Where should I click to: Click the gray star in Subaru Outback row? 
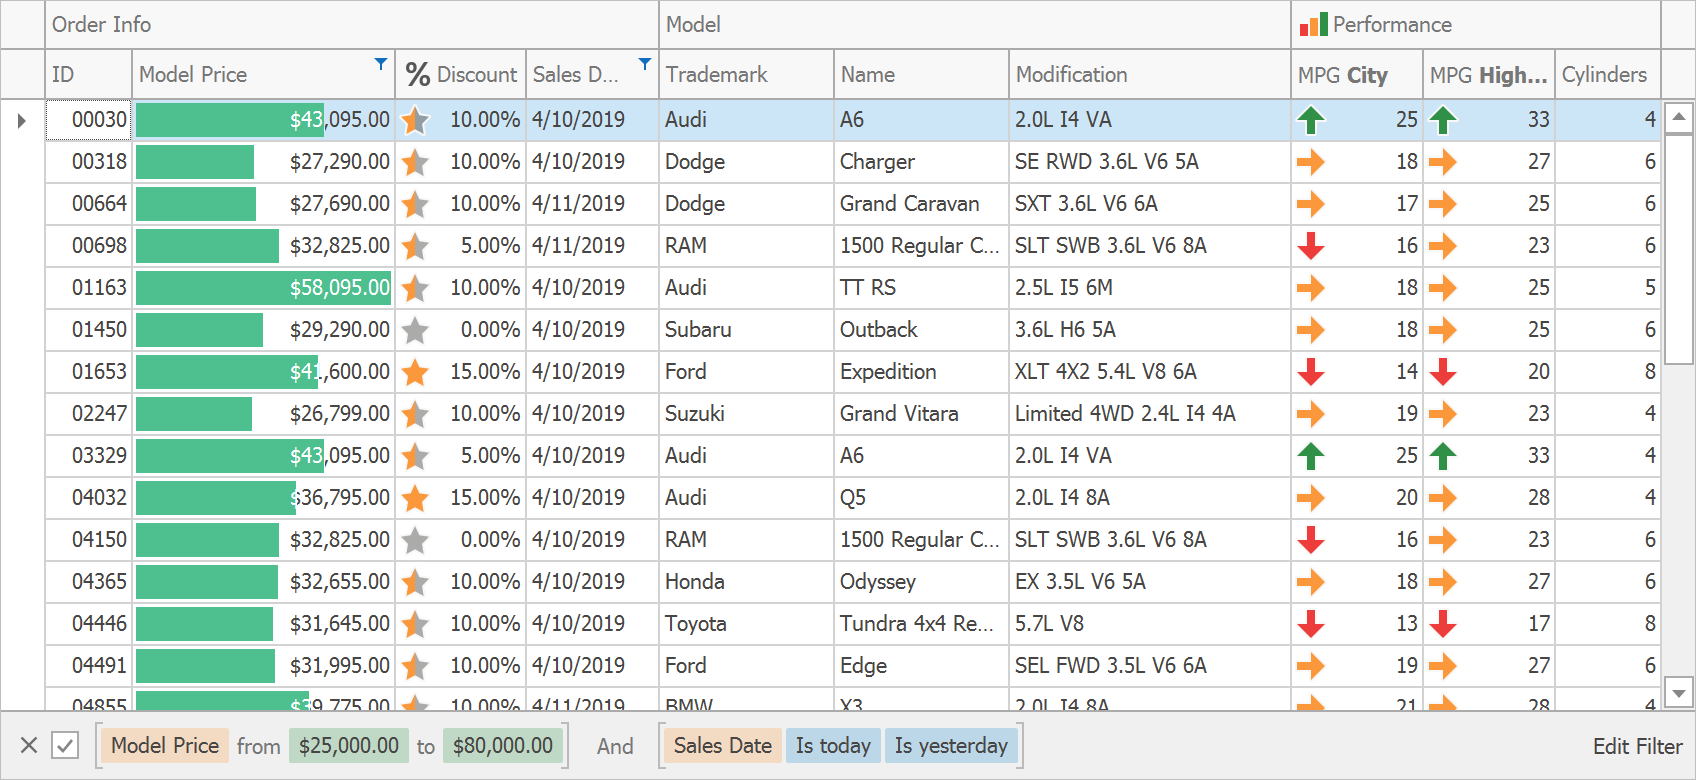click(x=415, y=330)
